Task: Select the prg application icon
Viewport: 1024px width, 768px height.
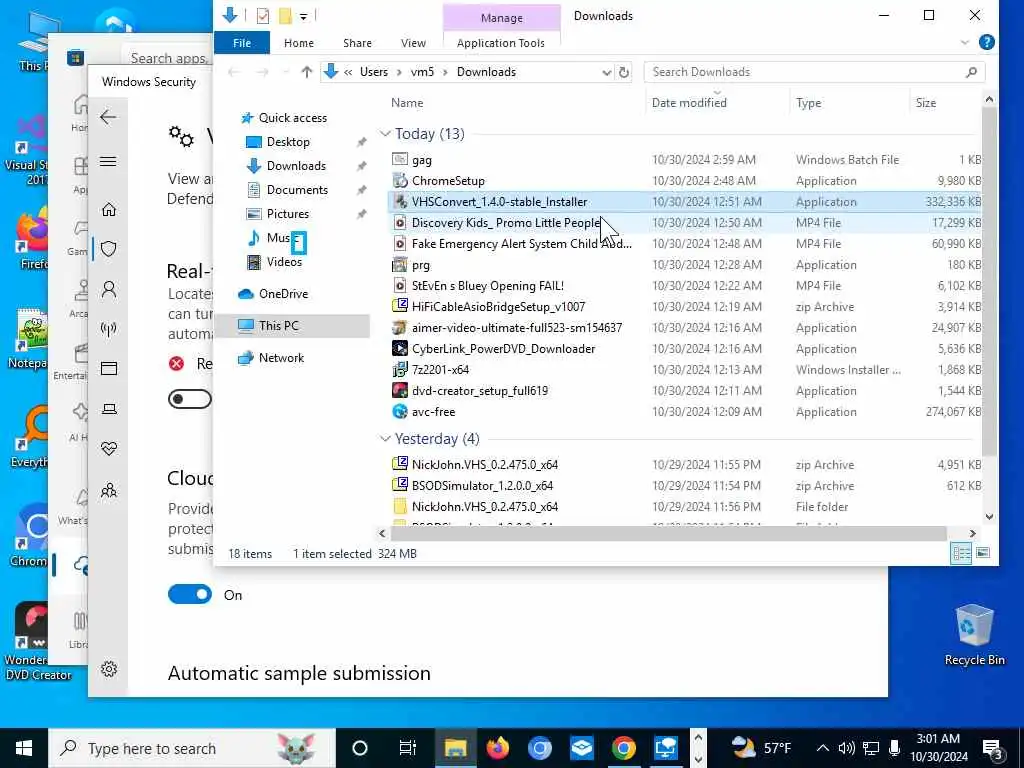Action: [400, 264]
